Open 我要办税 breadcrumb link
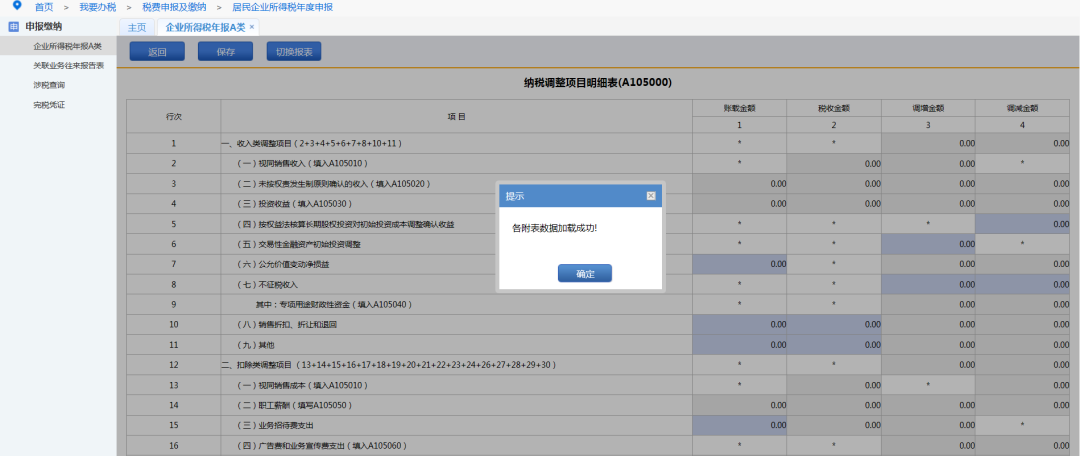This screenshot has height=456, width=1080. coord(98,7)
